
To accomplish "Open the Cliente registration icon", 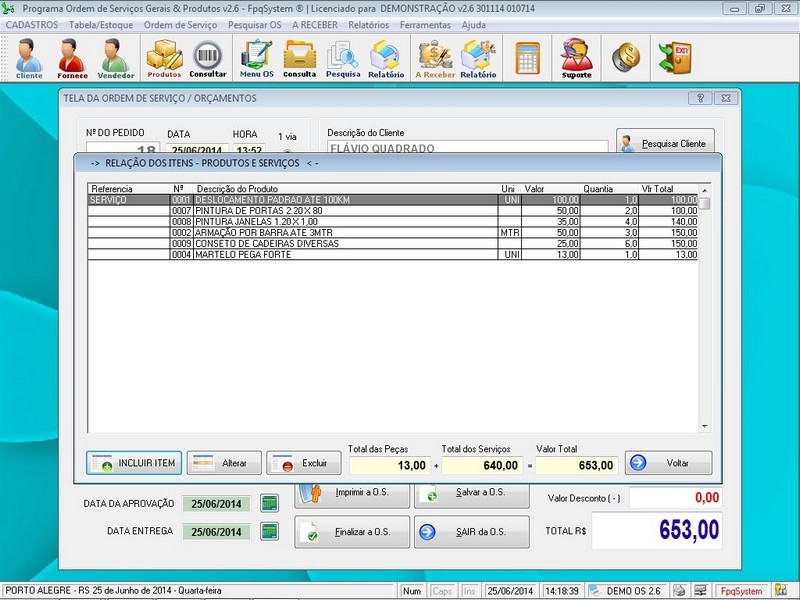I will tap(29, 59).
